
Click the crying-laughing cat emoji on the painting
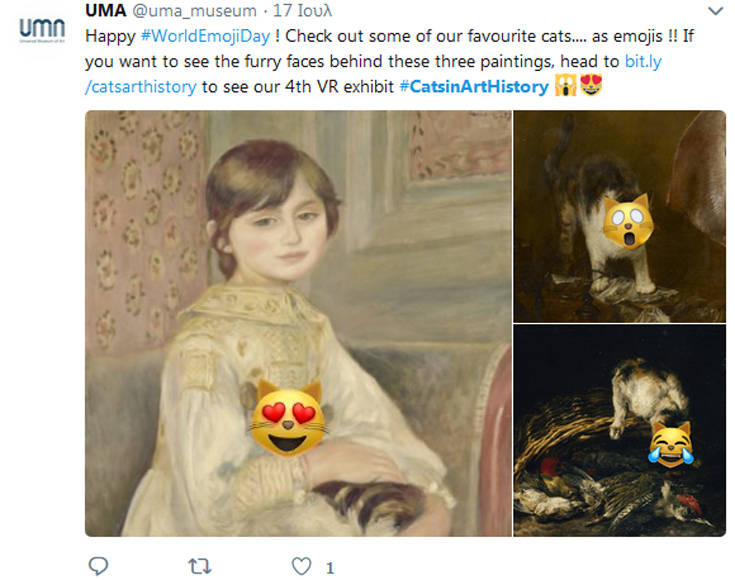[x=672, y=445]
